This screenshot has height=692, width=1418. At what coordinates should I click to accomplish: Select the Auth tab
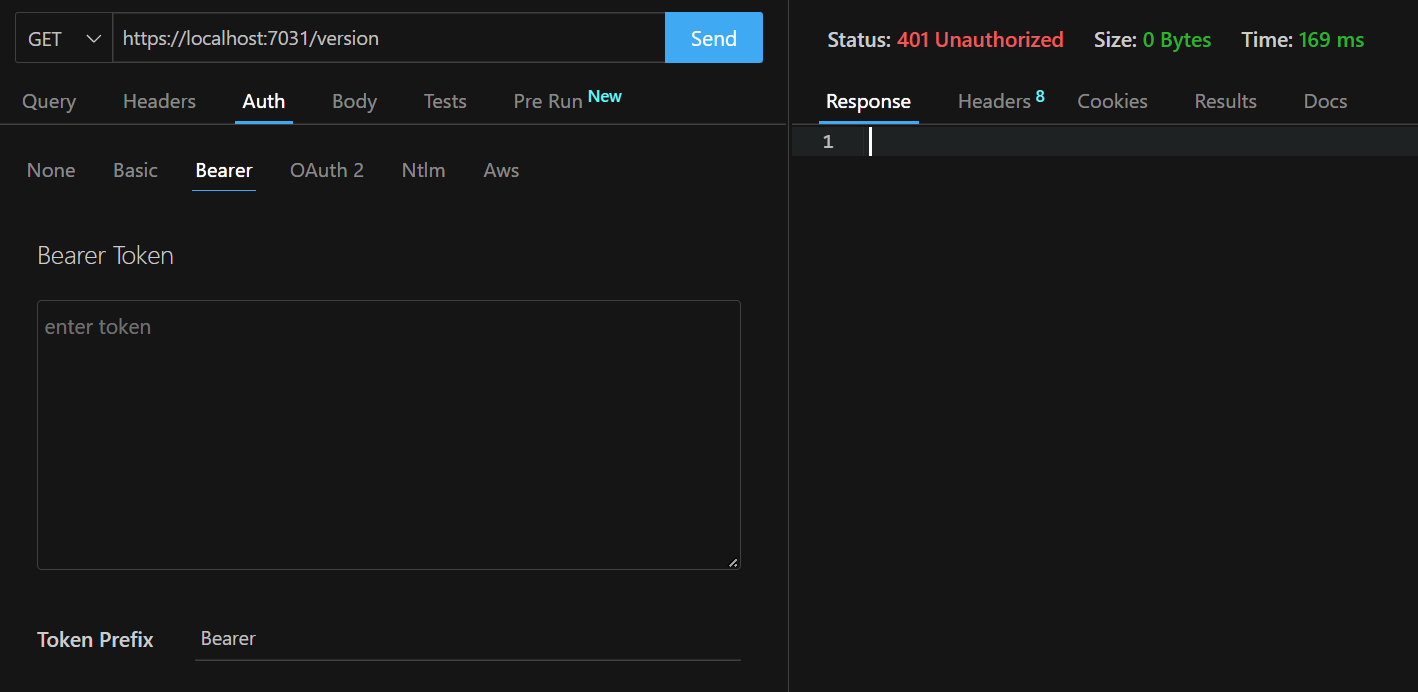pos(264,101)
